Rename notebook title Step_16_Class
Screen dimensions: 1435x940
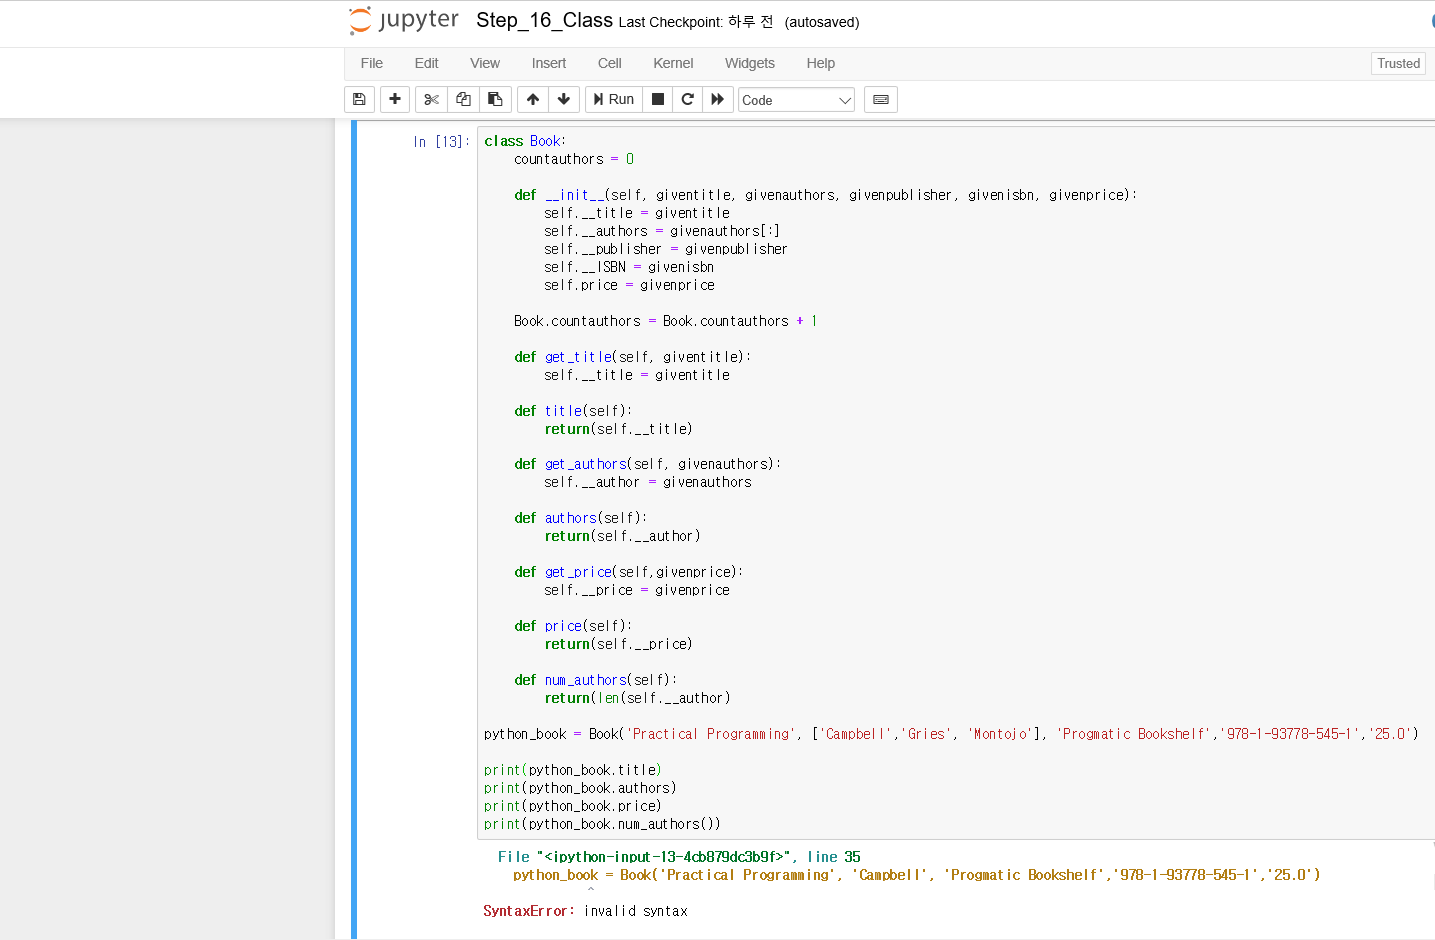pos(544,20)
